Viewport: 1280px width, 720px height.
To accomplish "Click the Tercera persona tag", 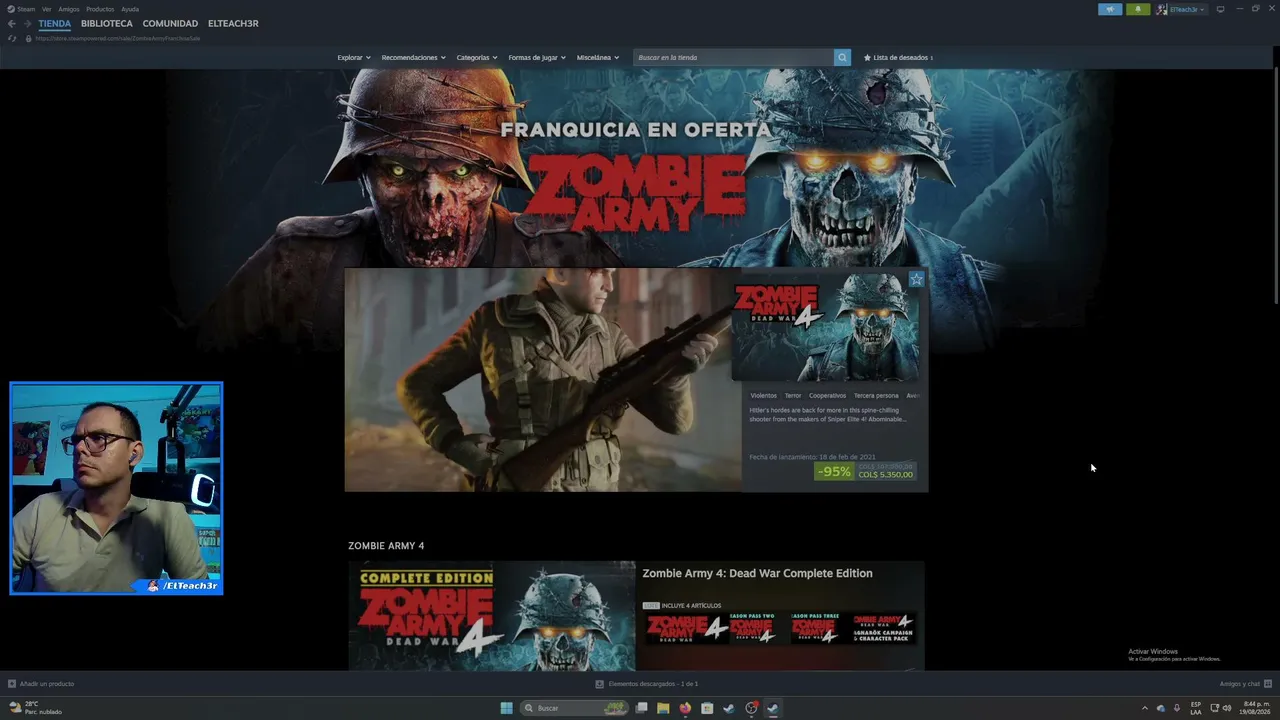I will pyautogui.click(x=876, y=396).
